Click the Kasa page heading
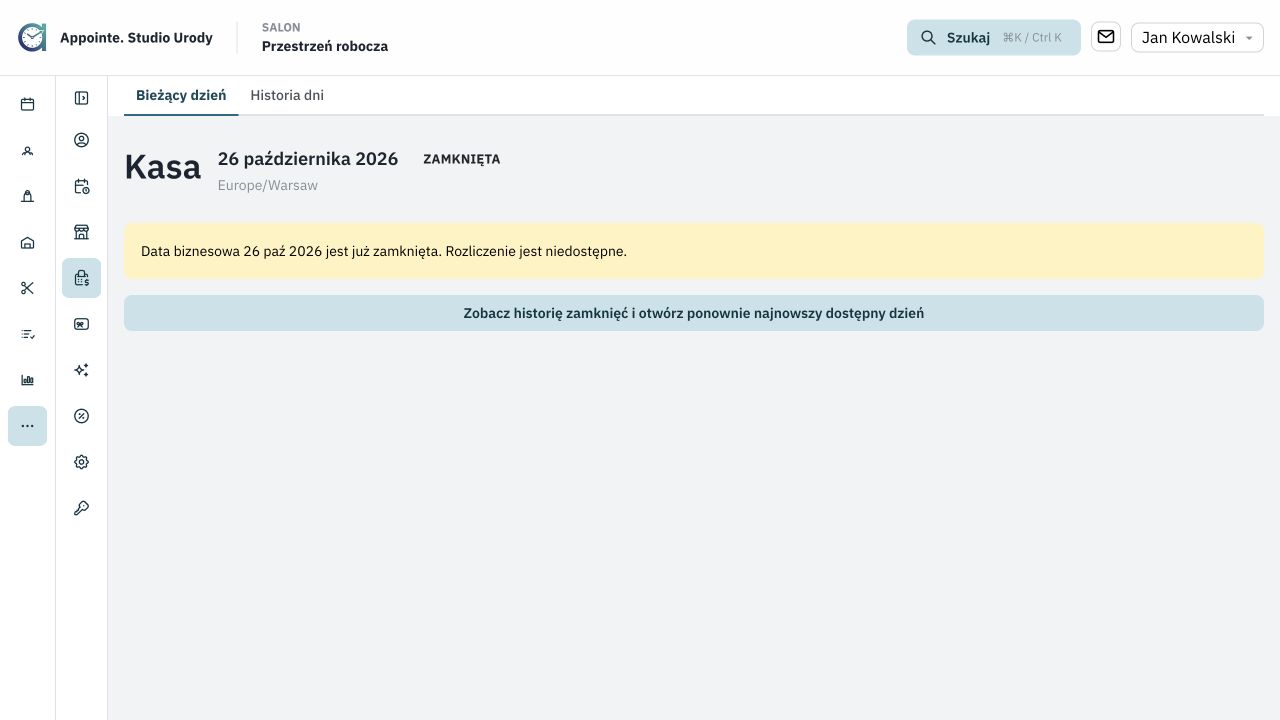 (163, 168)
